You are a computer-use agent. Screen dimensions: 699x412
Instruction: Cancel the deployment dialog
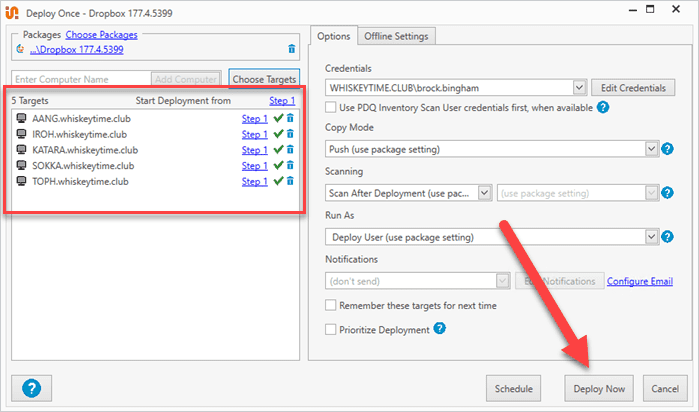click(x=665, y=388)
